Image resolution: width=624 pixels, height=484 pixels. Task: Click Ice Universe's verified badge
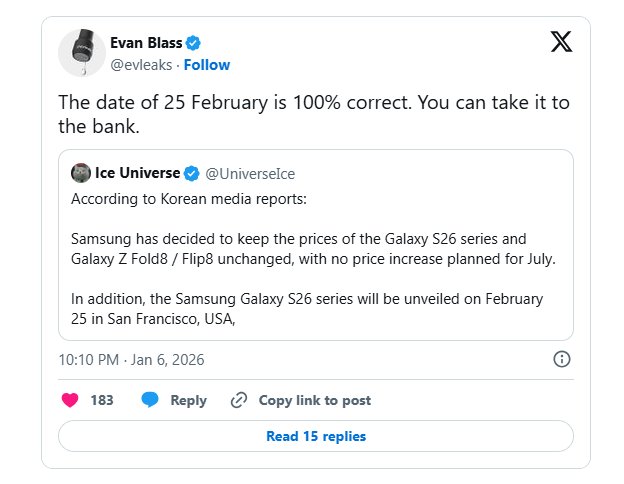click(191, 173)
